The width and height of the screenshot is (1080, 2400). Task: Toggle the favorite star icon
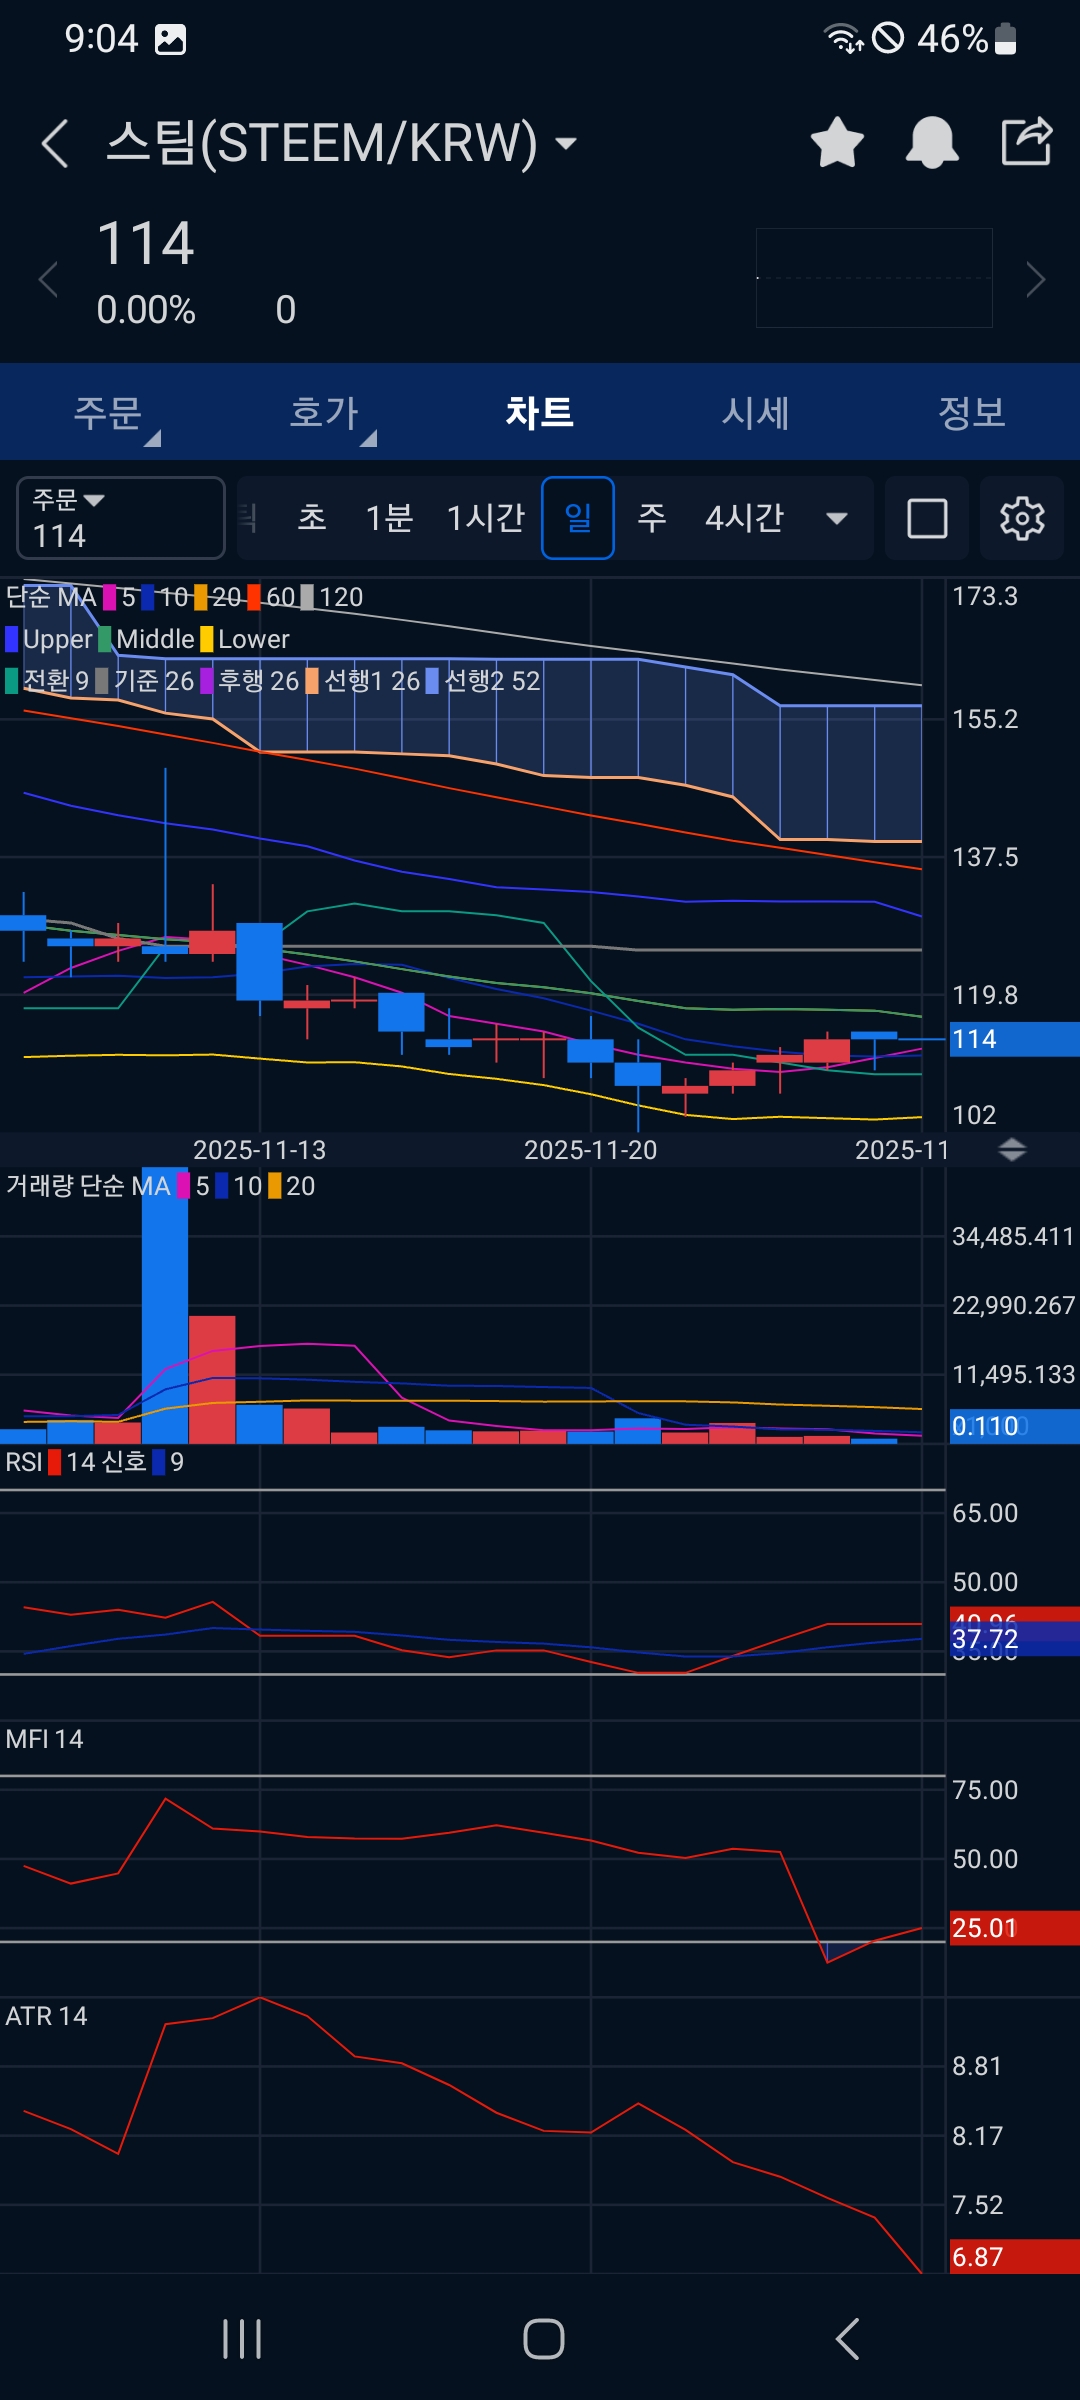[x=837, y=142]
